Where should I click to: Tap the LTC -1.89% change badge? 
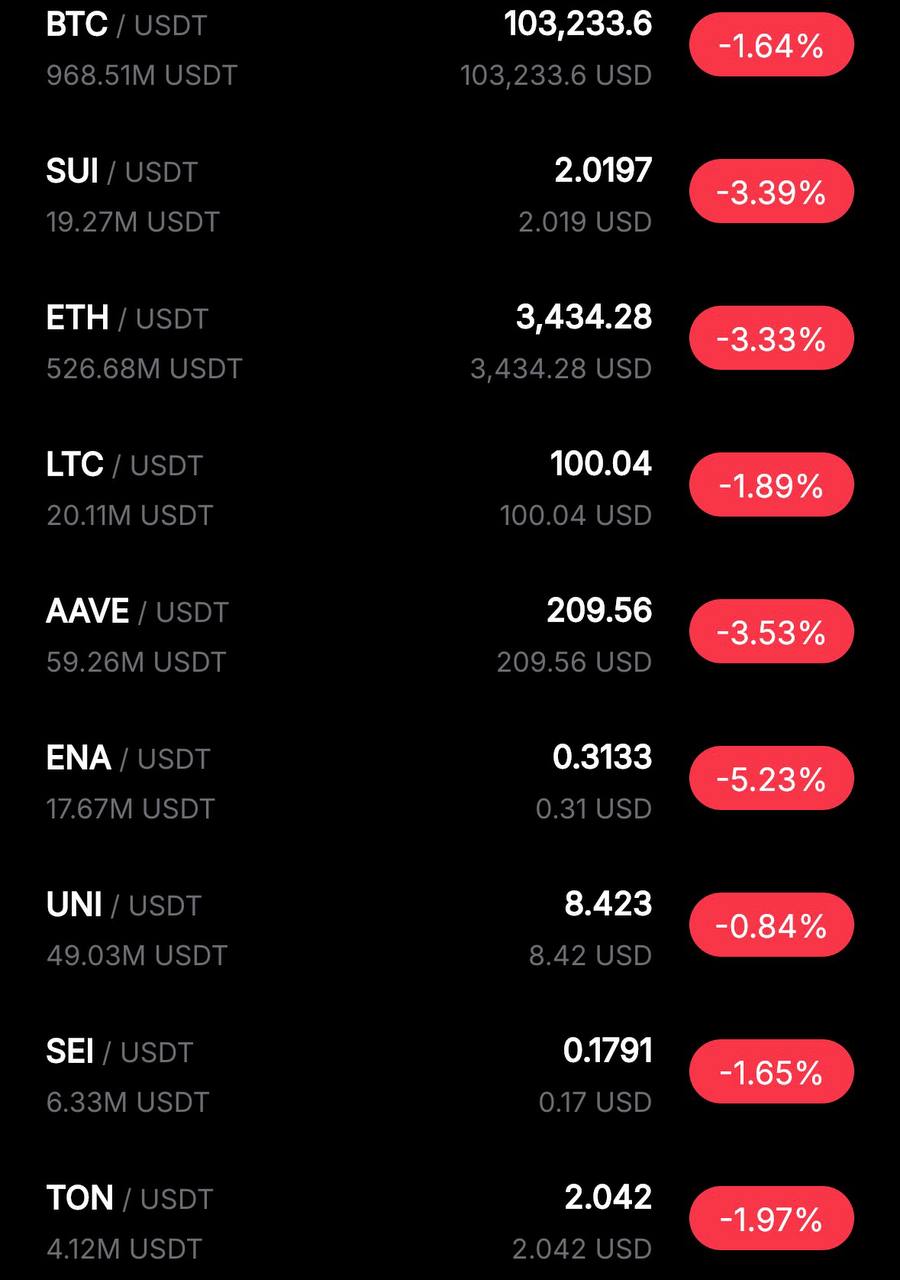pos(771,485)
